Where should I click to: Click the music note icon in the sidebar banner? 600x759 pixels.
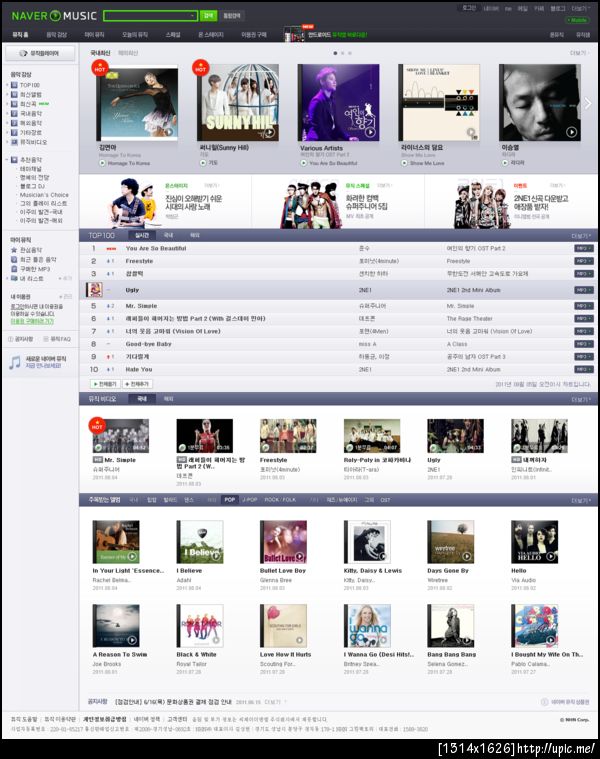pos(15,362)
